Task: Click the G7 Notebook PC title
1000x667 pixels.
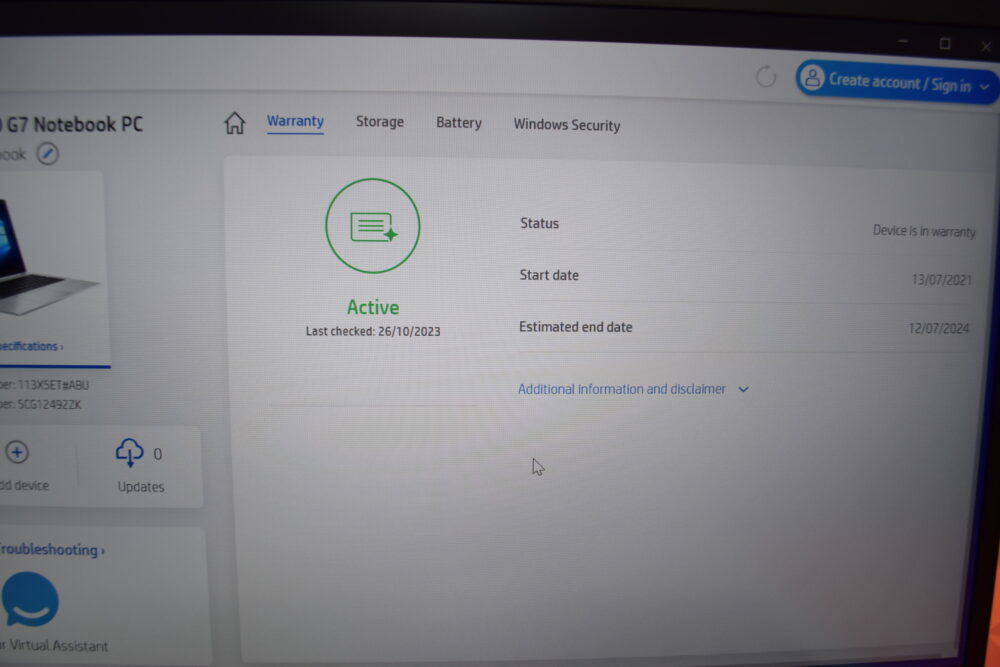Action: [73, 124]
